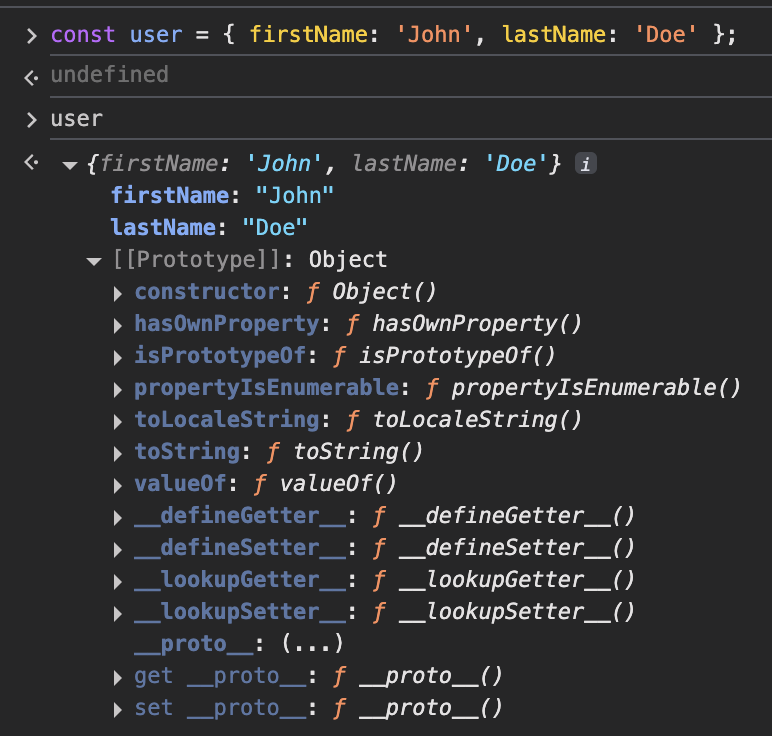Expand the toLocaleString entry

(117, 421)
